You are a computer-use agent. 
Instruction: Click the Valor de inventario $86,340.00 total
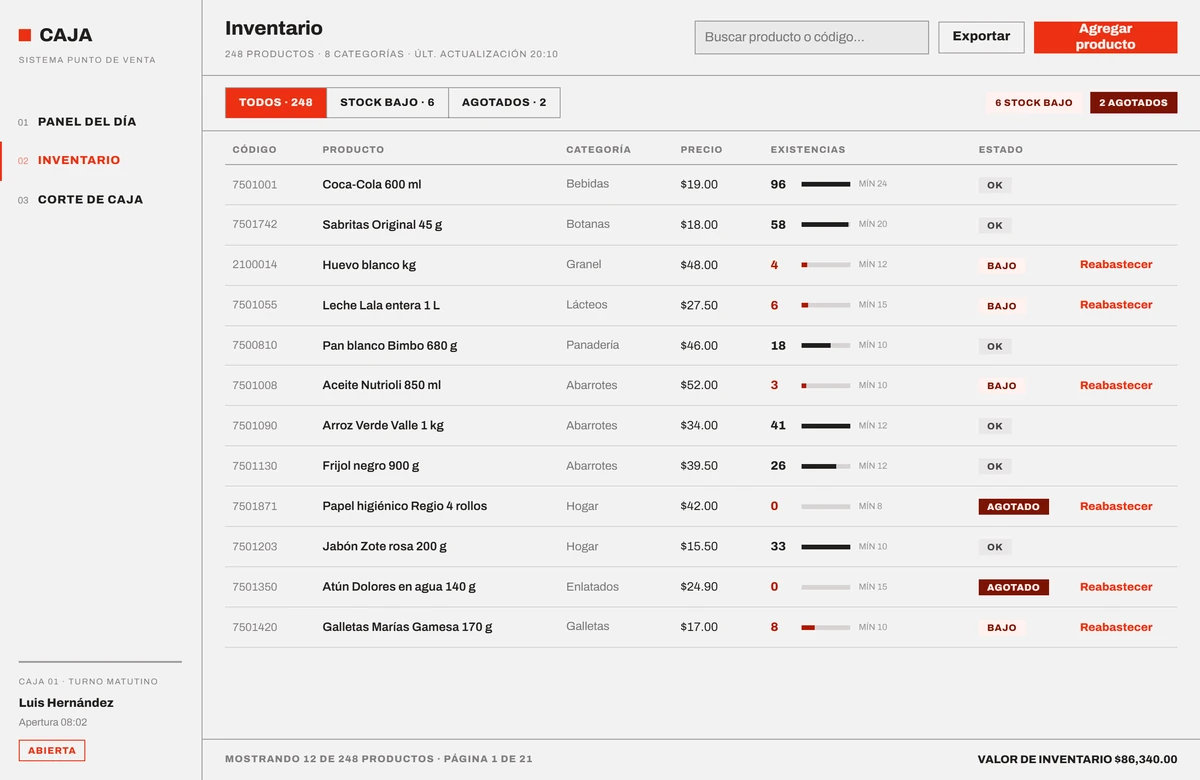[1077, 760]
